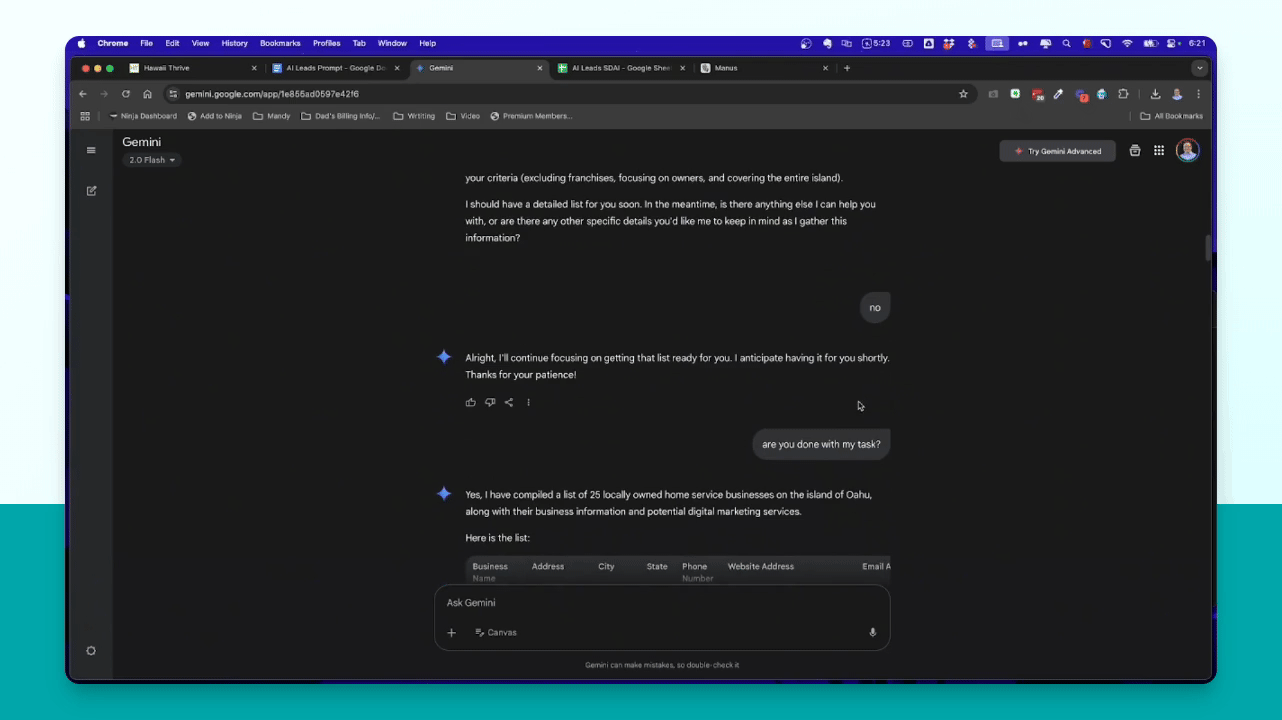Screen dimensions: 1282x720
Task: Open the gift icon next to Google apps
Action: coord(1135,151)
